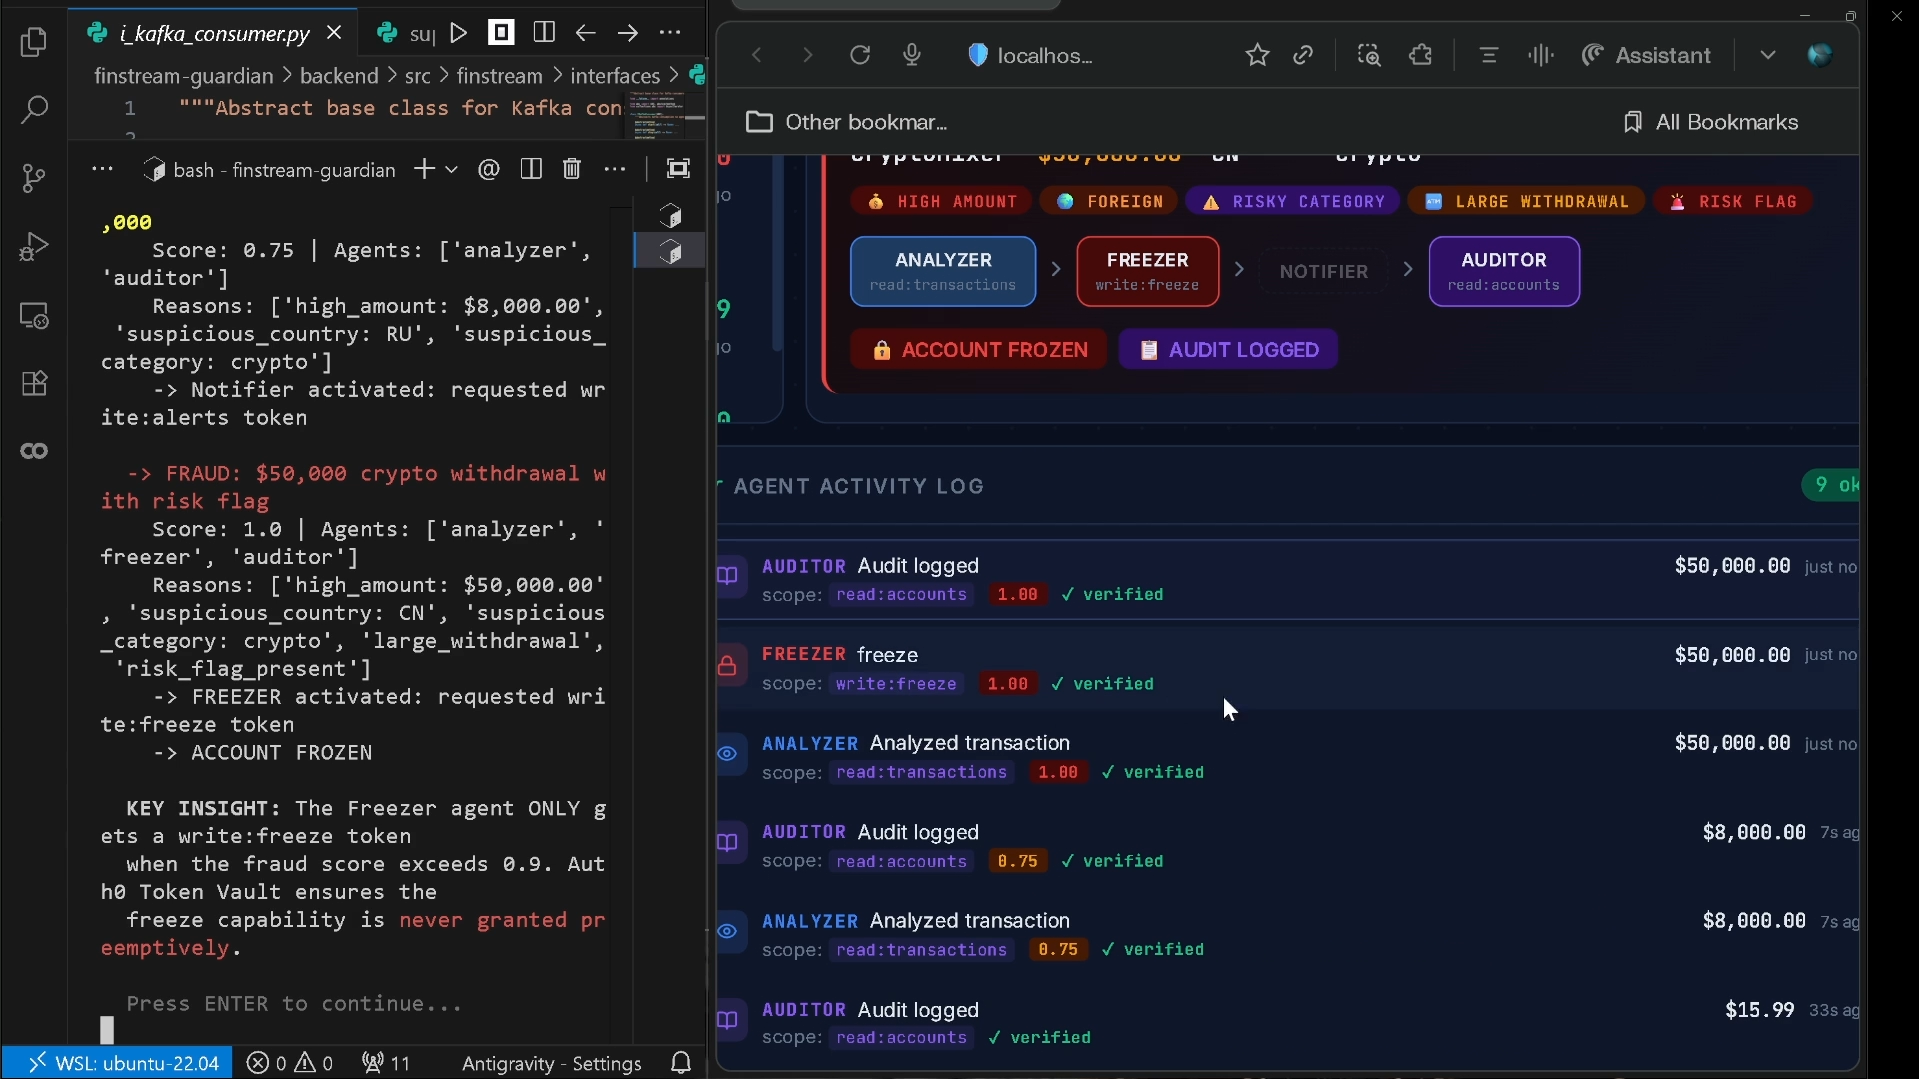Select the bash - finstream-guardian terminal tab
Image resolution: width=1919 pixels, height=1079 pixels.
[270, 170]
